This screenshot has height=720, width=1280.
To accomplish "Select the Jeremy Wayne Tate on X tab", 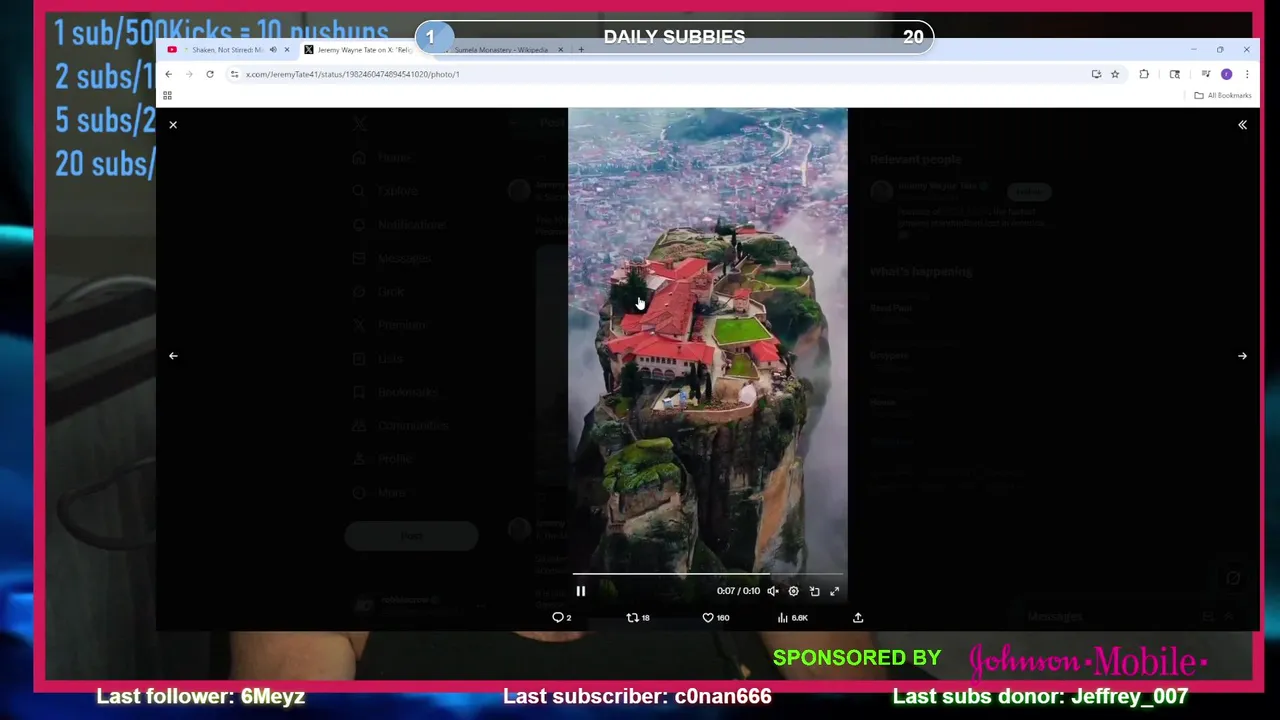I will coord(364,49).
